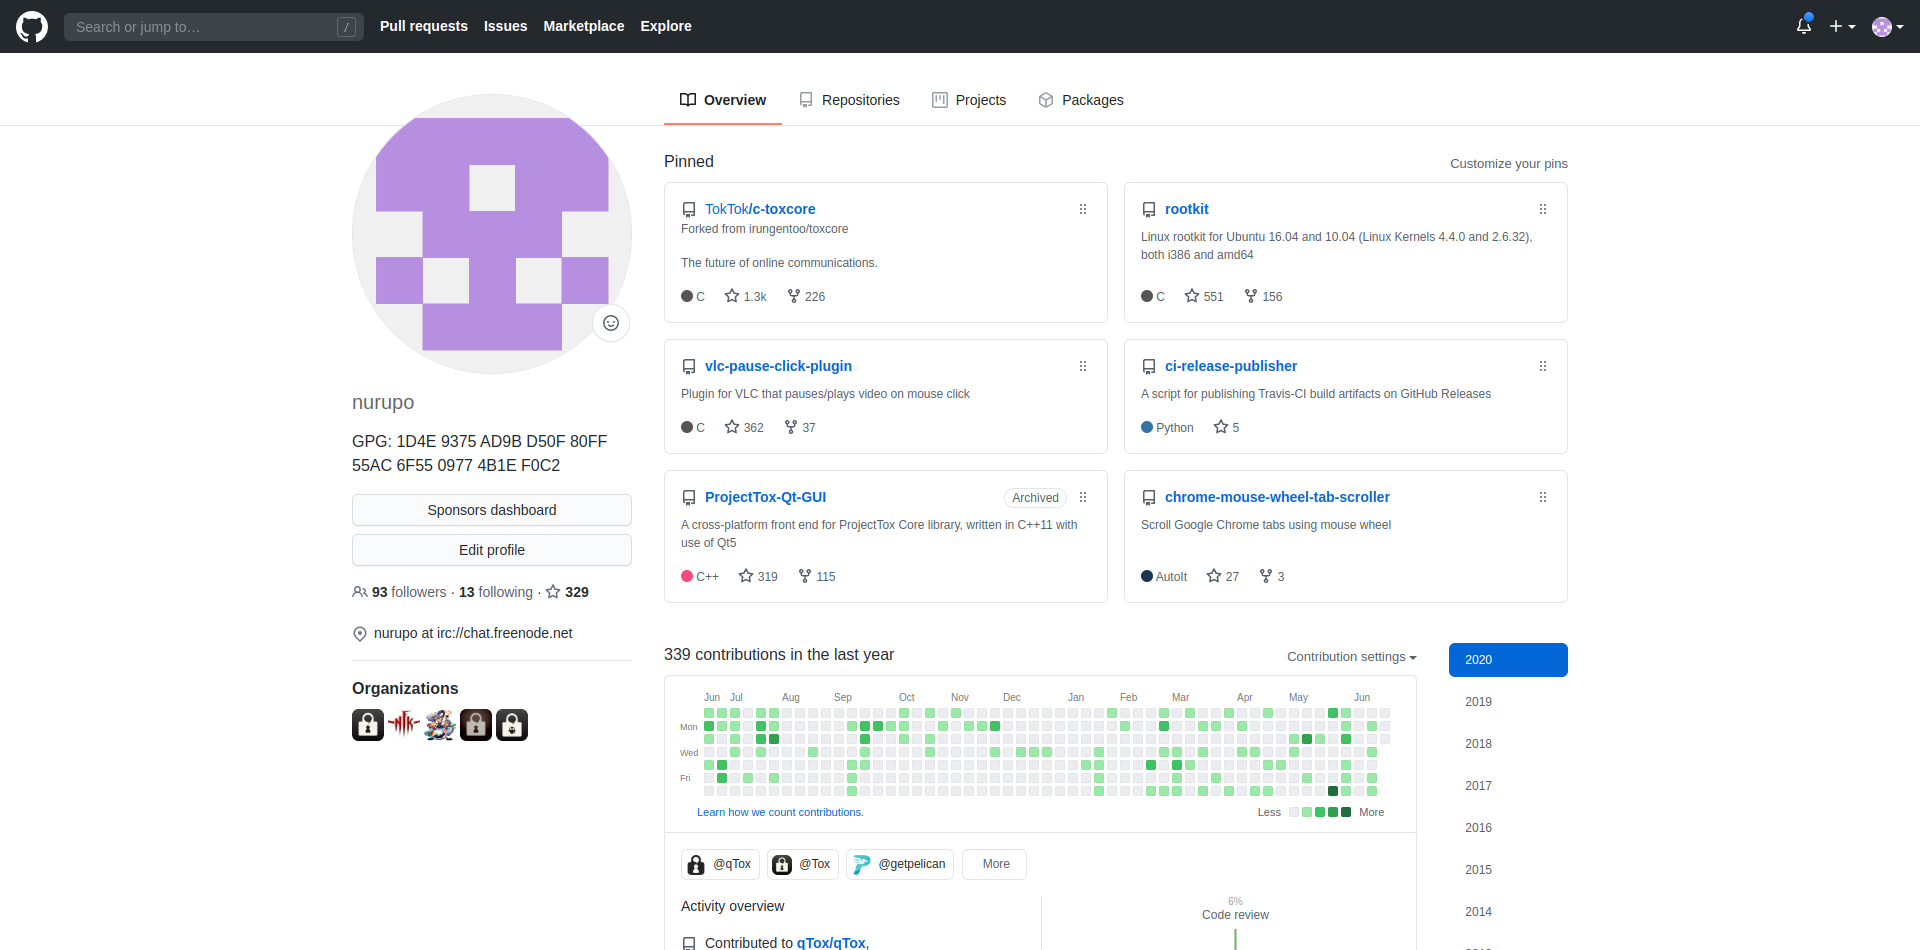The image size is (1920, 950).
Task: Open Customize your pins link
Action: click(x=1508, y=164)
